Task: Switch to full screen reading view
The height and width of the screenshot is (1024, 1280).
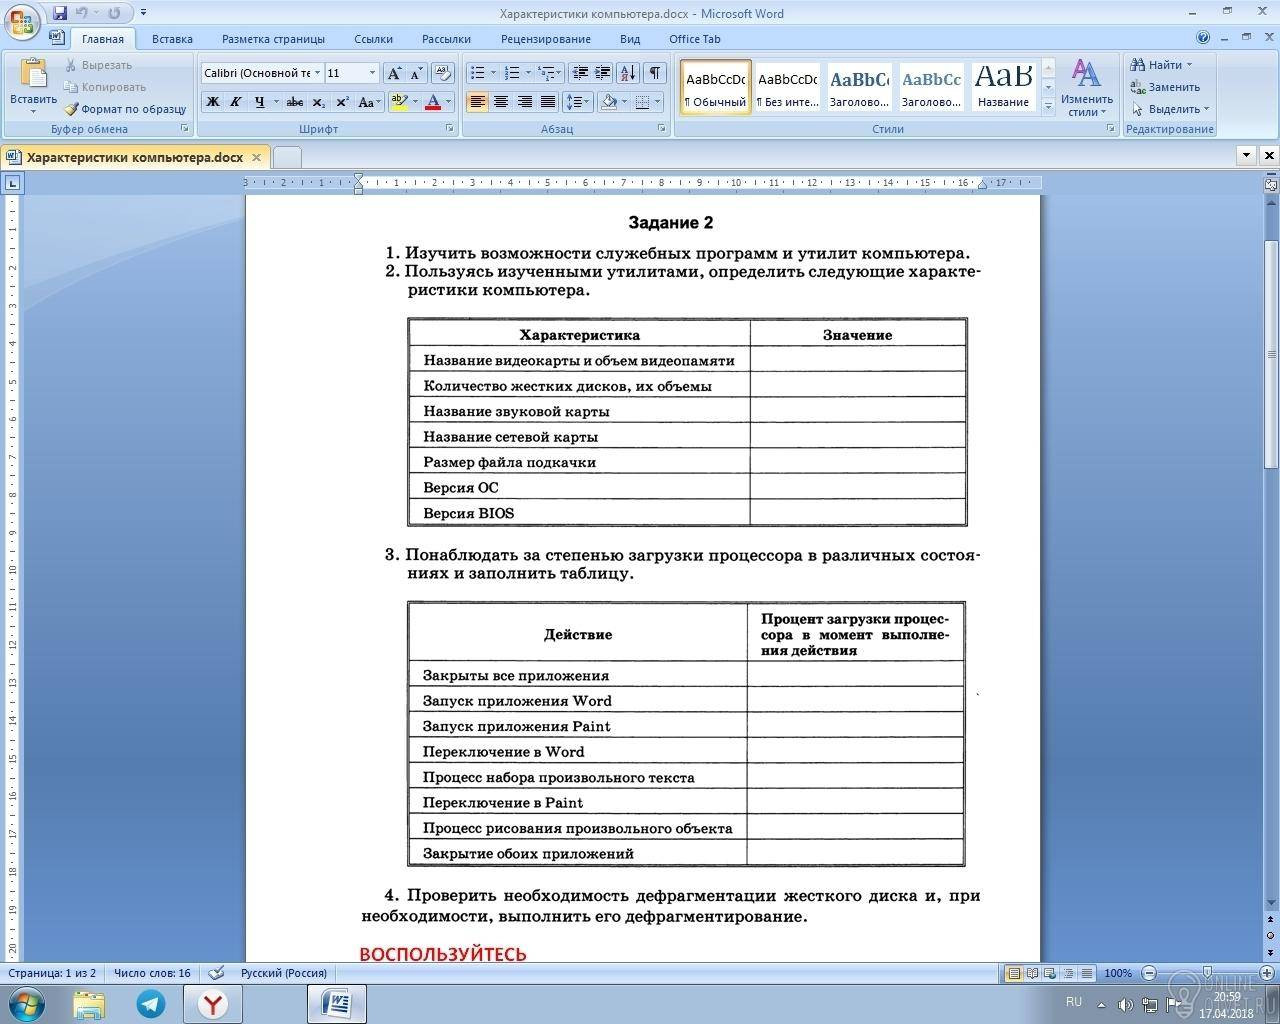Action: click(x=1032, y=973)
